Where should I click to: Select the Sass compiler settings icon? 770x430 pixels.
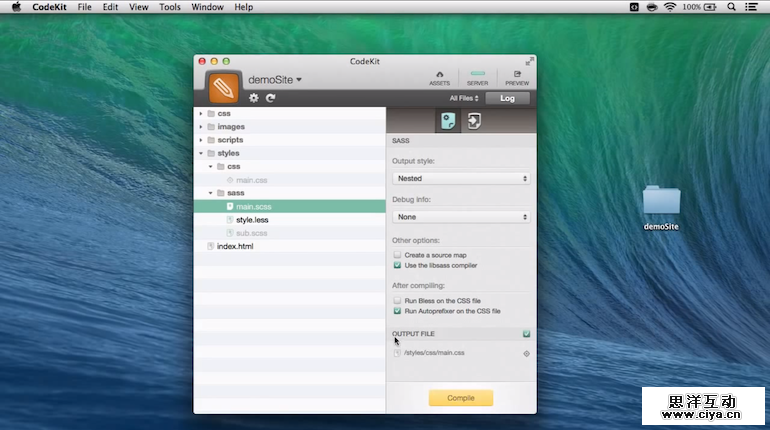449,121
